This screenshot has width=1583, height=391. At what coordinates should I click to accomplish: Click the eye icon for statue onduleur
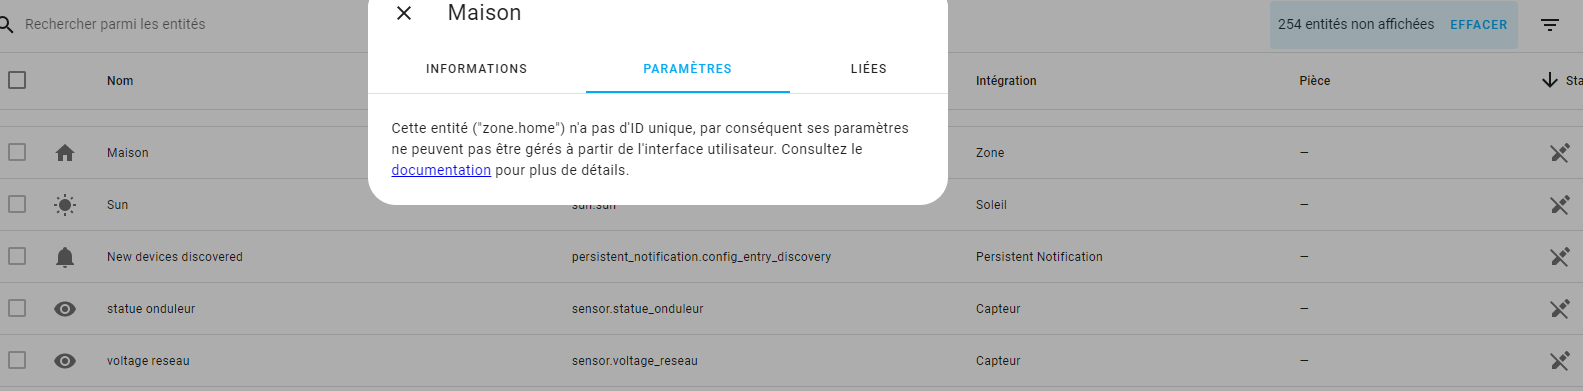click(x=65, y=309)
